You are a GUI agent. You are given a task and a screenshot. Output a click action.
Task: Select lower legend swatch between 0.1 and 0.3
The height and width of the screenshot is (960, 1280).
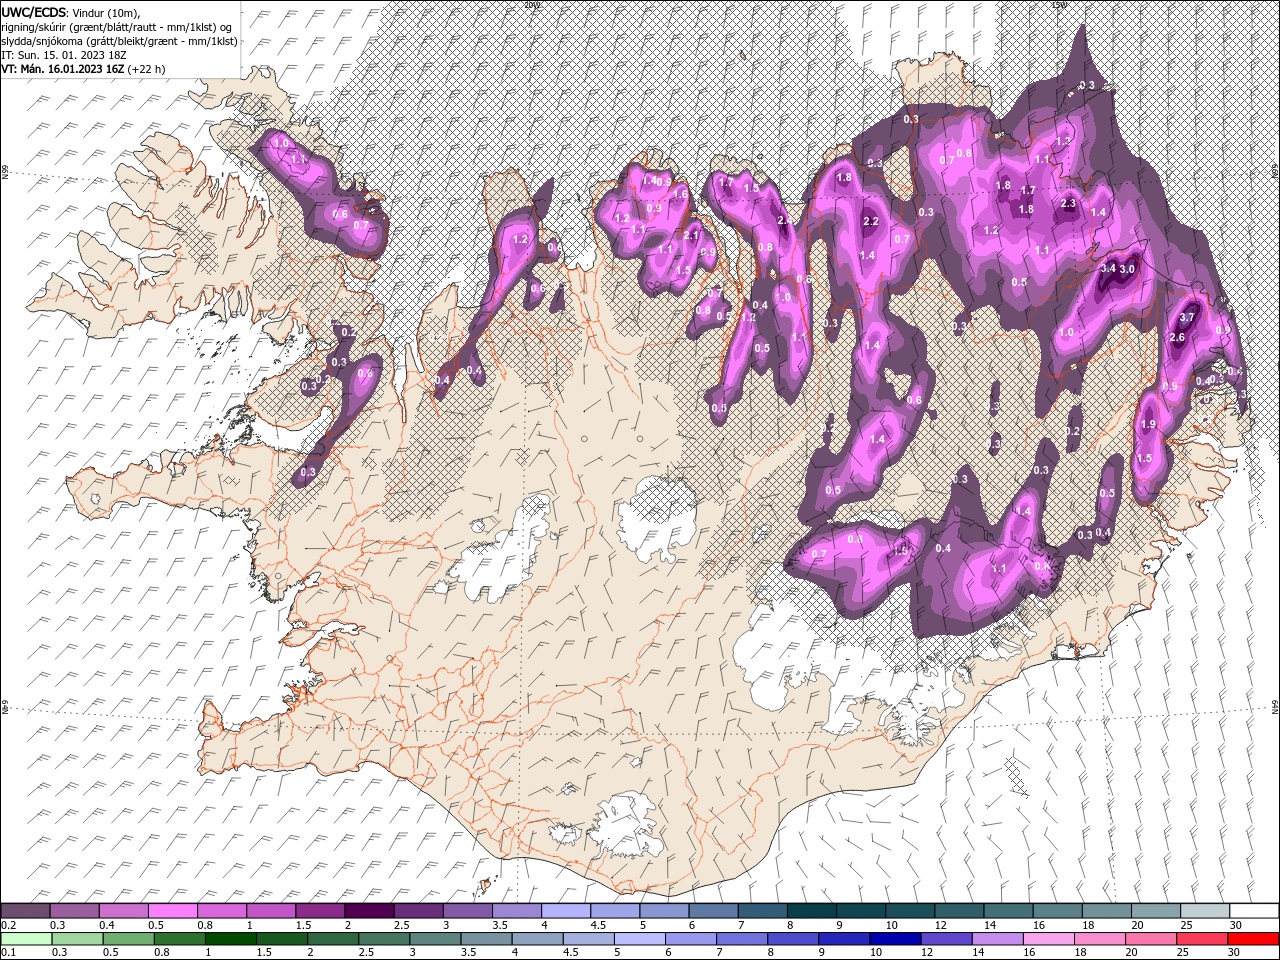pos(26,939)
